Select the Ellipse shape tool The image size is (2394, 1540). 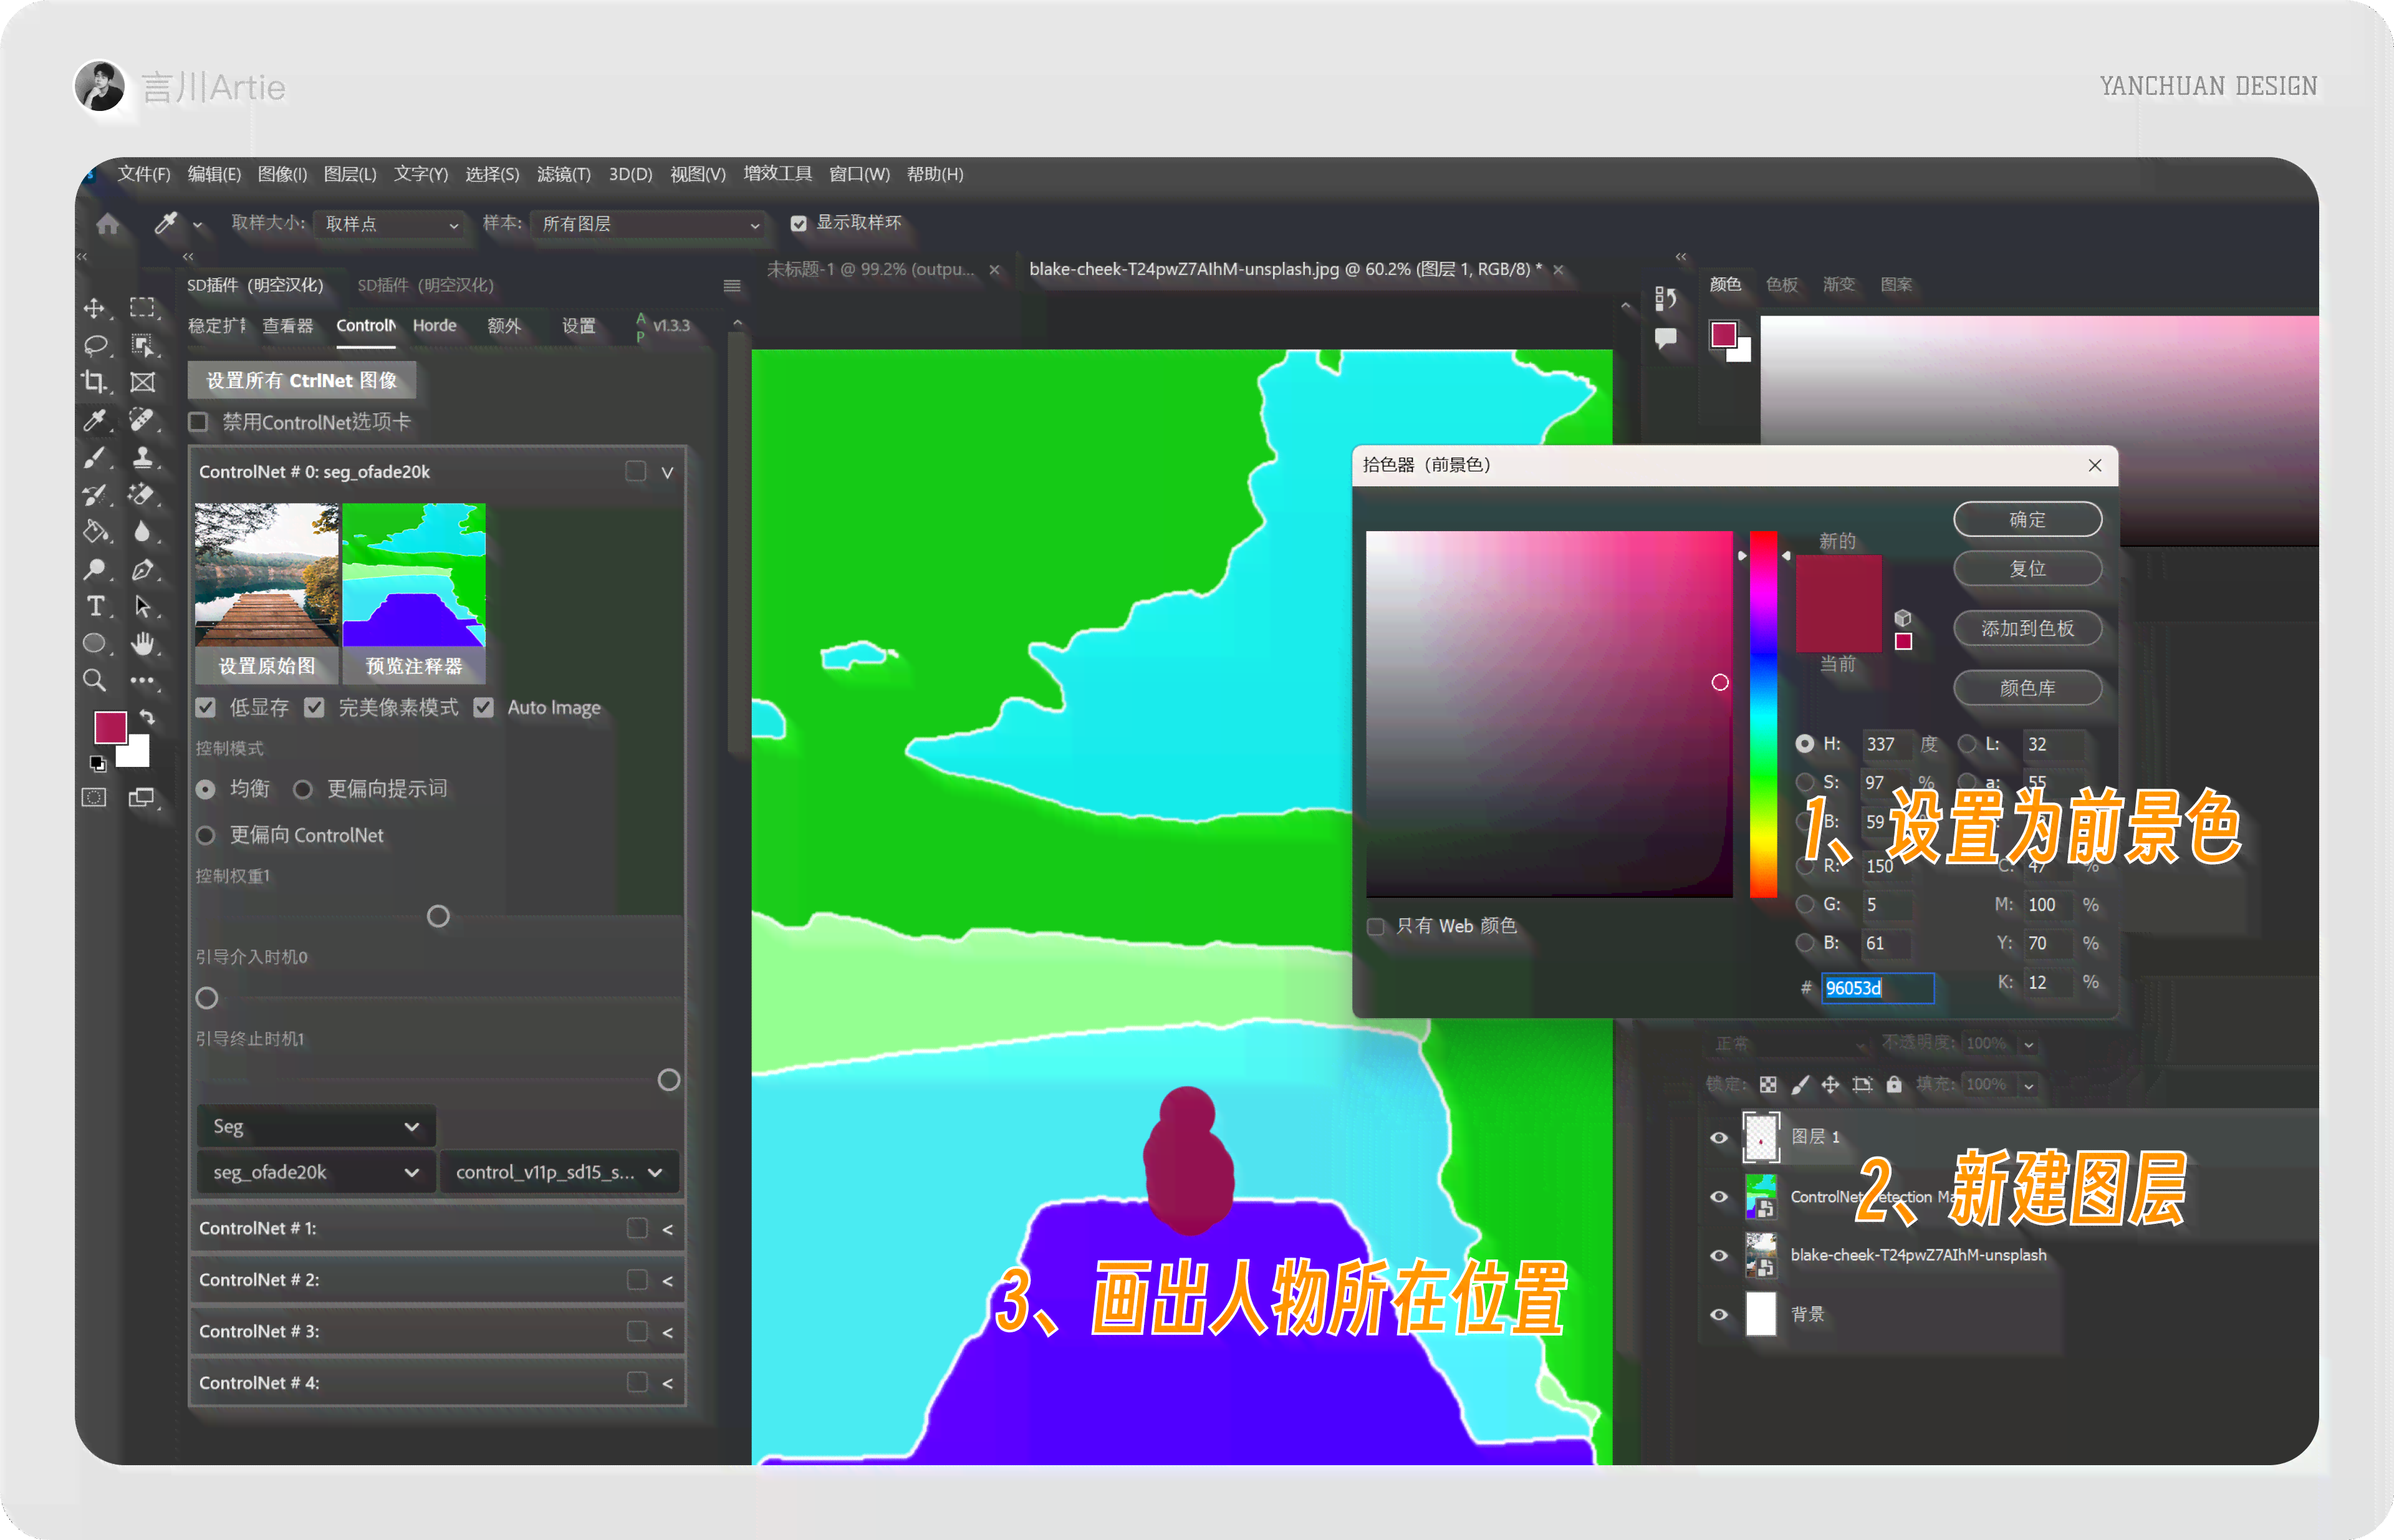(94, 643)
